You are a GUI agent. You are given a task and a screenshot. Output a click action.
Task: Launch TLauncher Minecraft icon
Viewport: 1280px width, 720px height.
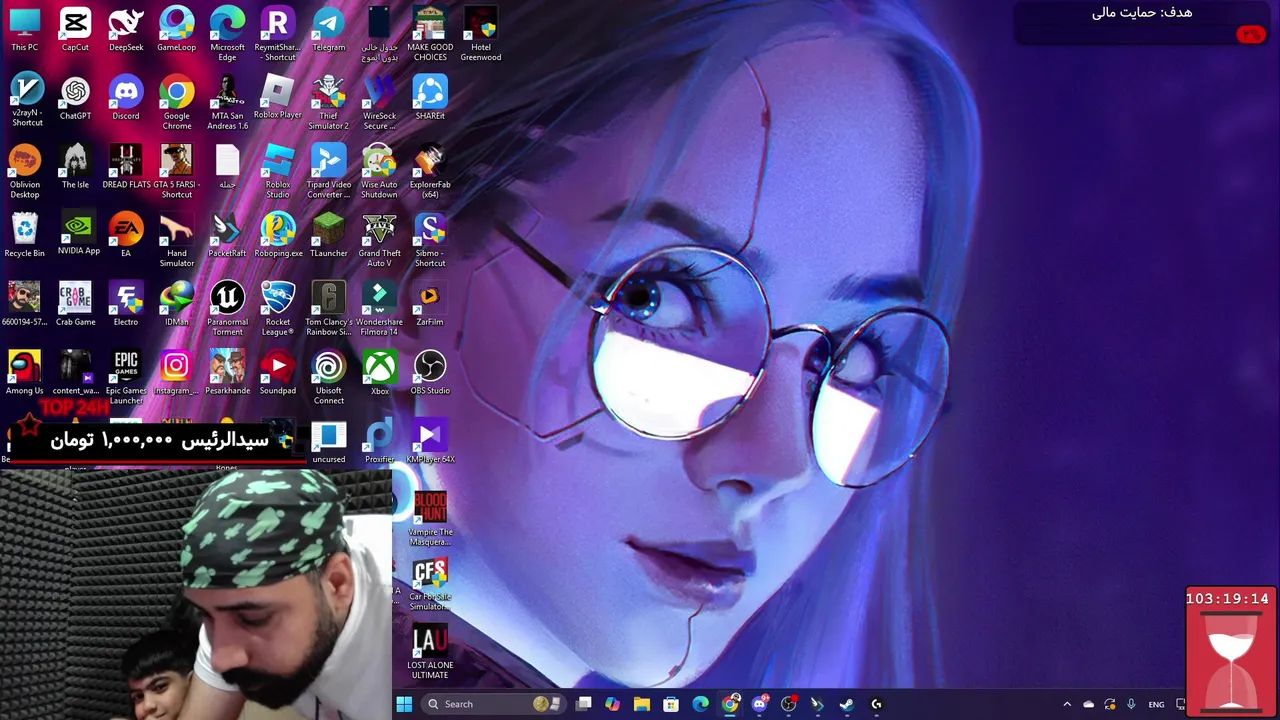click(x=329, y=235)
